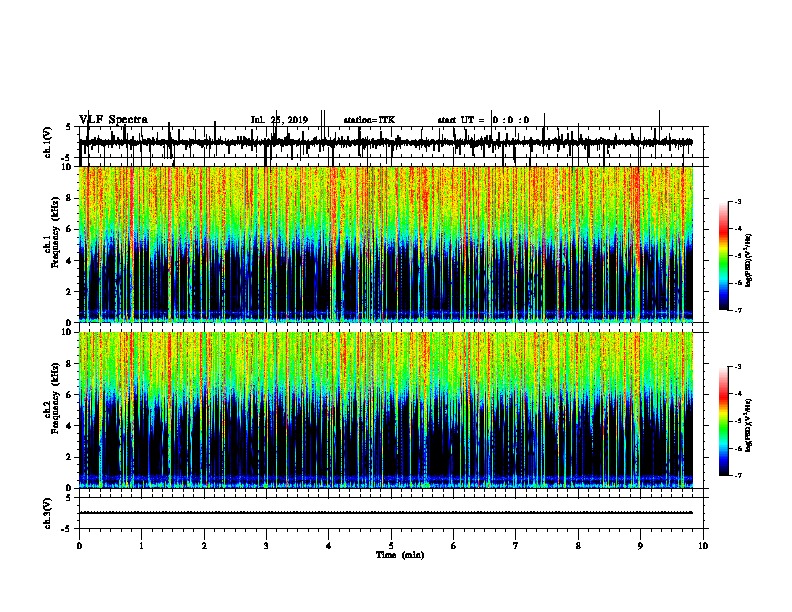
Task: Click the "8" kHz tick on ch.1 frequency axis
Action: 71,198
